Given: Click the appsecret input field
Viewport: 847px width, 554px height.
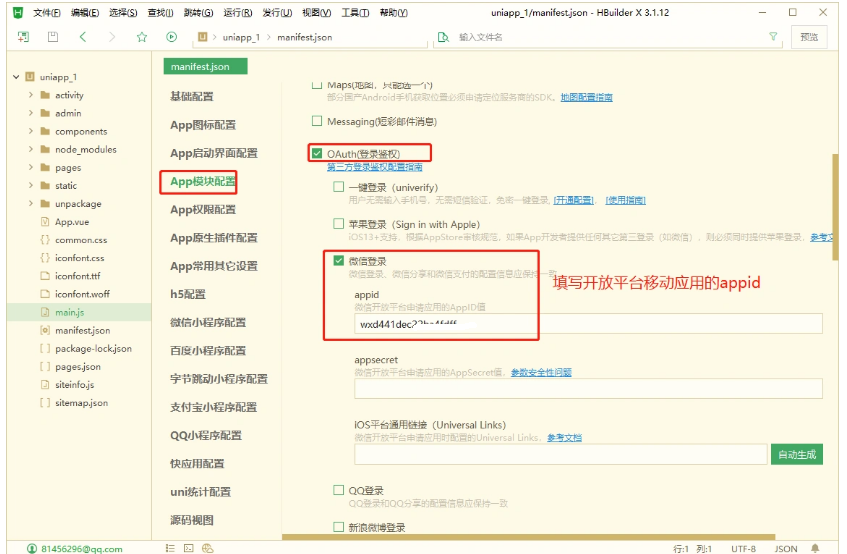Looking at the screenshot, I should point(588,389).
